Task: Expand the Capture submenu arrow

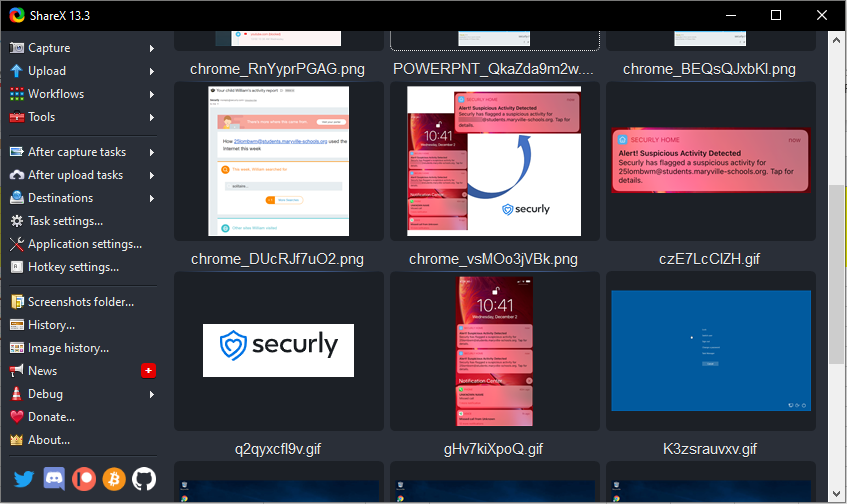Action: 152,48
